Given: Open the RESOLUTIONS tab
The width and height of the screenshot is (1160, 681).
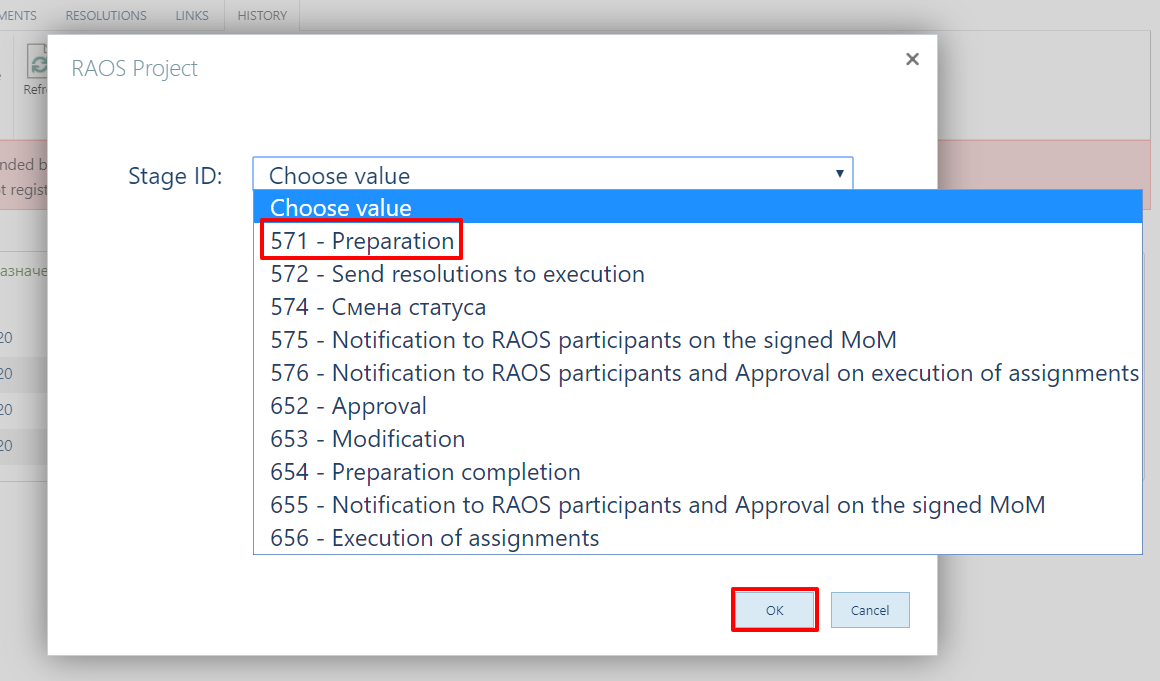Looking at the screenshot, I should click(106, 16).
